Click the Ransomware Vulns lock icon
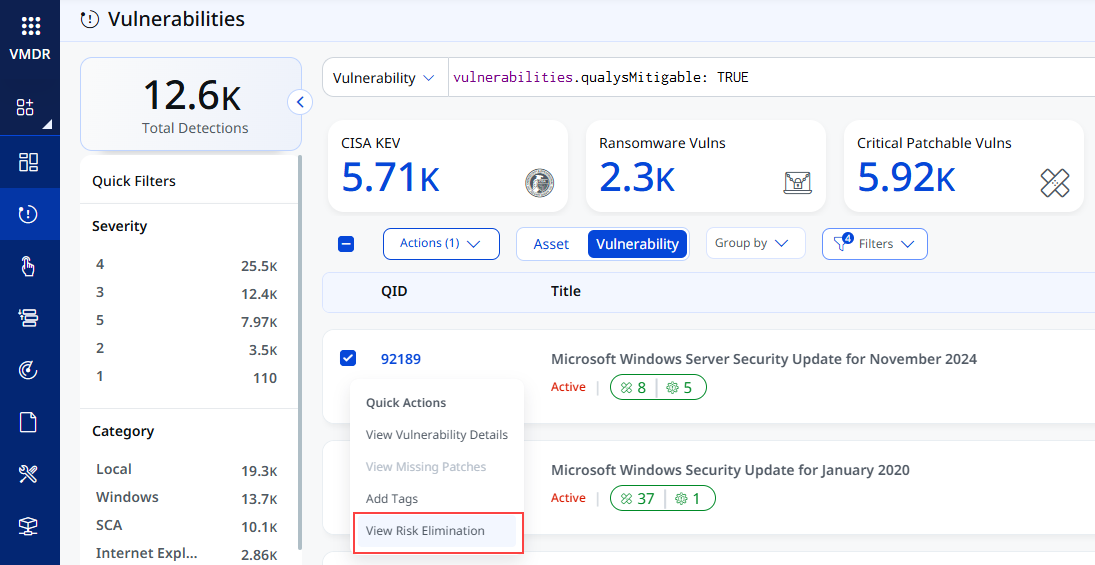This screenshot has width=1095, height=565. (x=797, y=182)
